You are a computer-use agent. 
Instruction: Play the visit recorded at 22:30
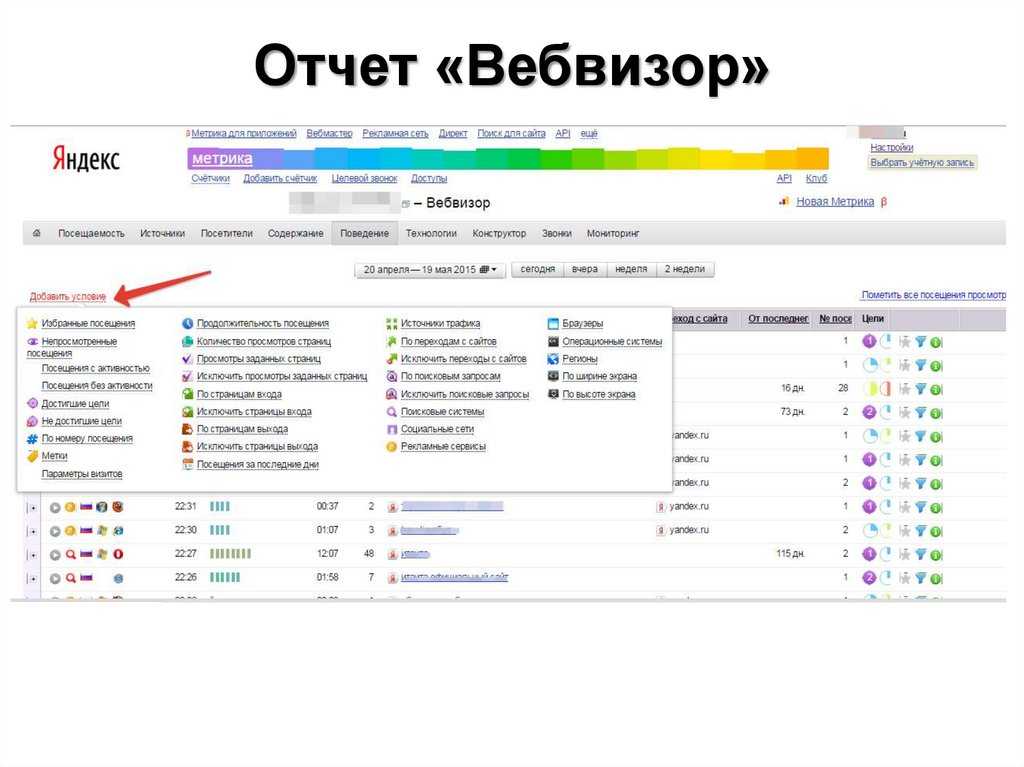pos(55,531)
